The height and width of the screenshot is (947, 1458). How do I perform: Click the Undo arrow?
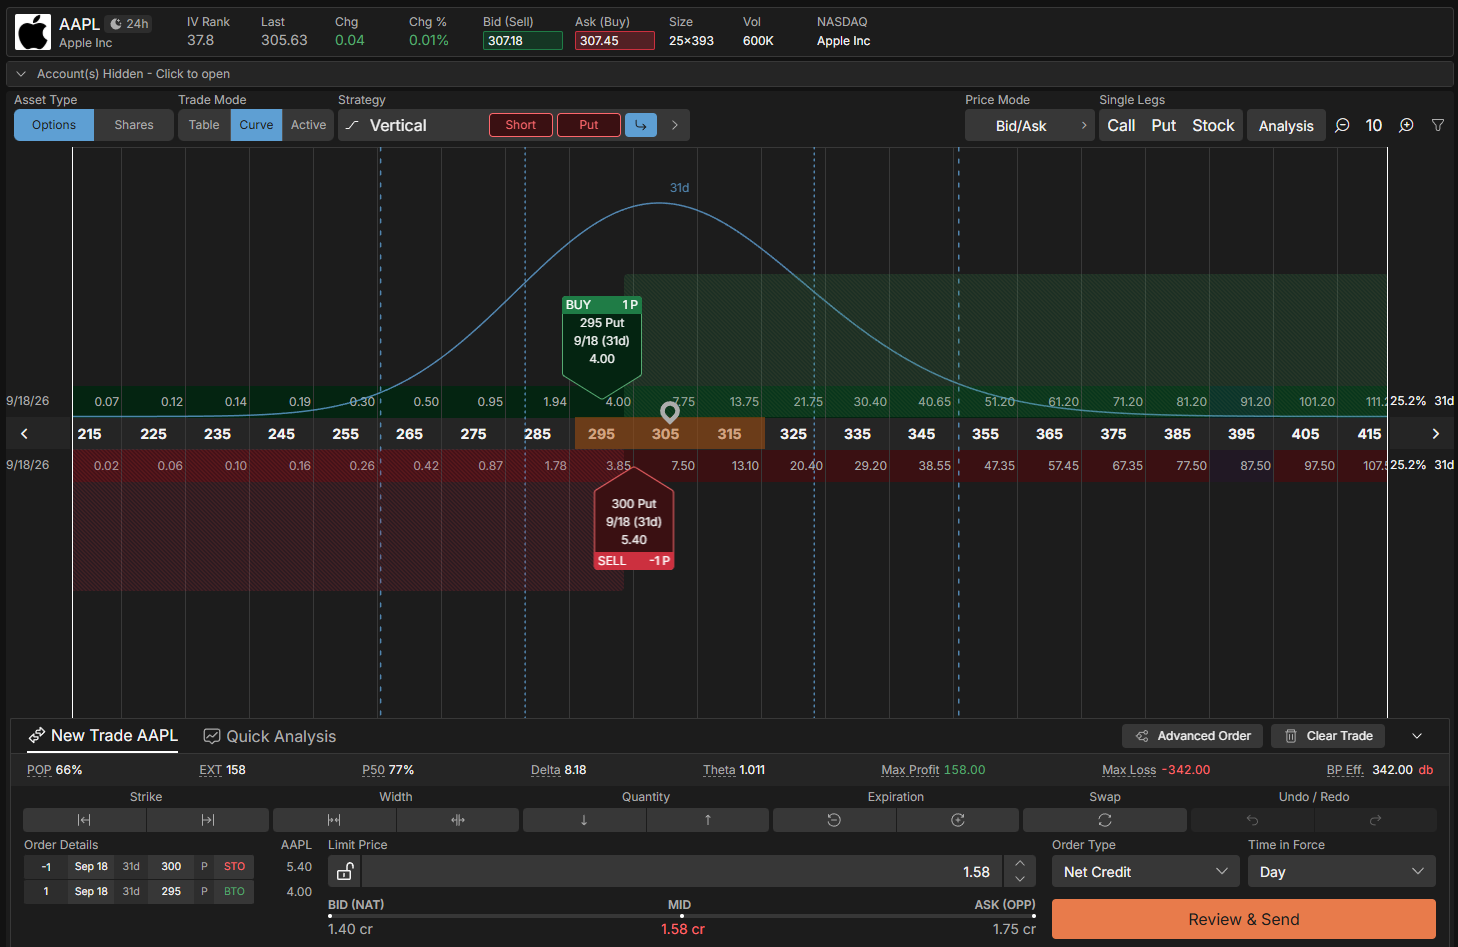point(1252,820)
